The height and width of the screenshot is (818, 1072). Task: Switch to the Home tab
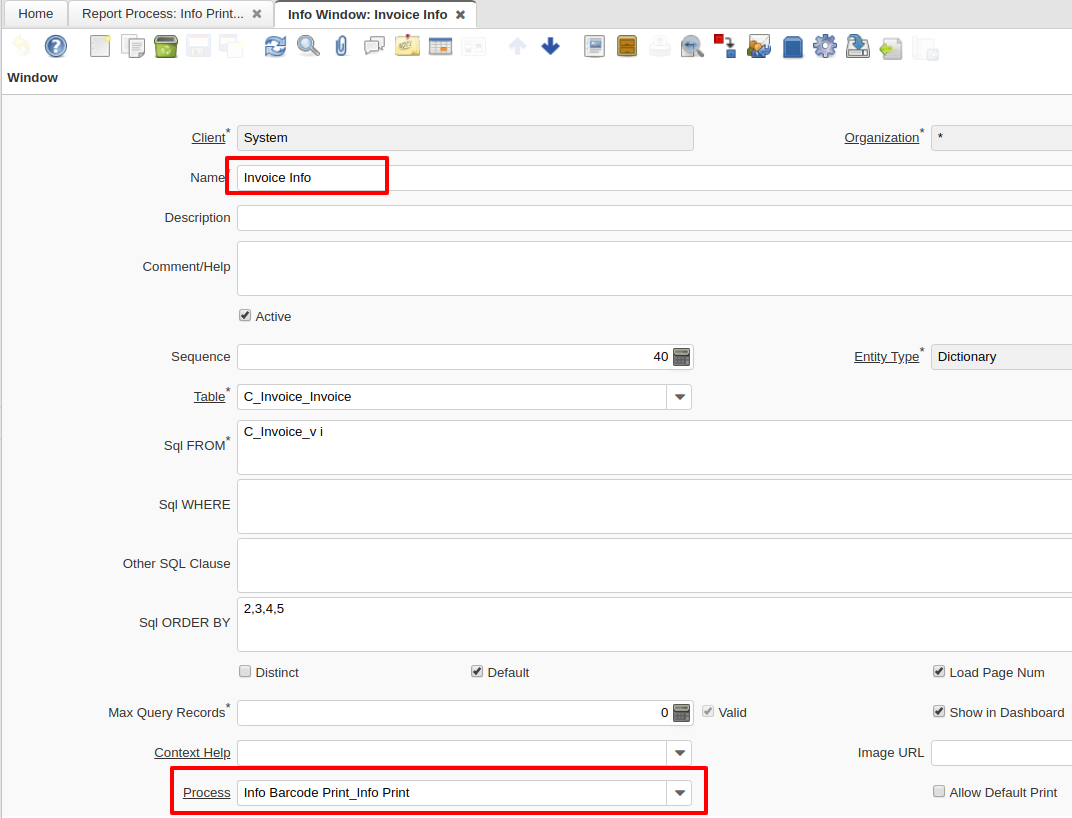pos(35,14)
